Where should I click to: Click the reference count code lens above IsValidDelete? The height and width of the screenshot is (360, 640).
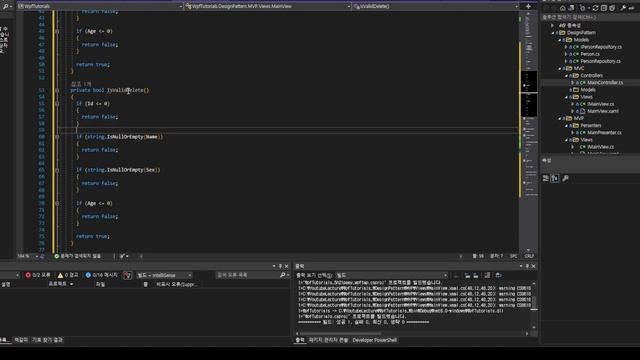pyautogui.click(x=81, y=84)
